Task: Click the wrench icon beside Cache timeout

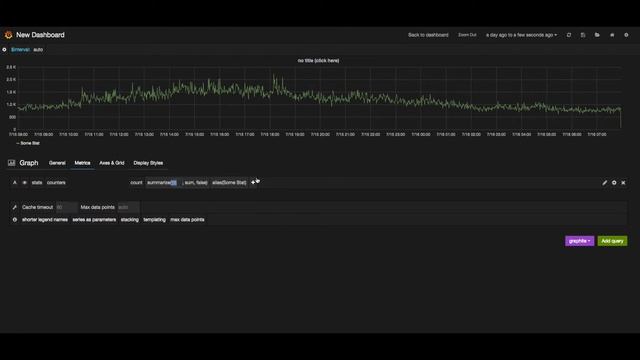Action: pos(15,207)
